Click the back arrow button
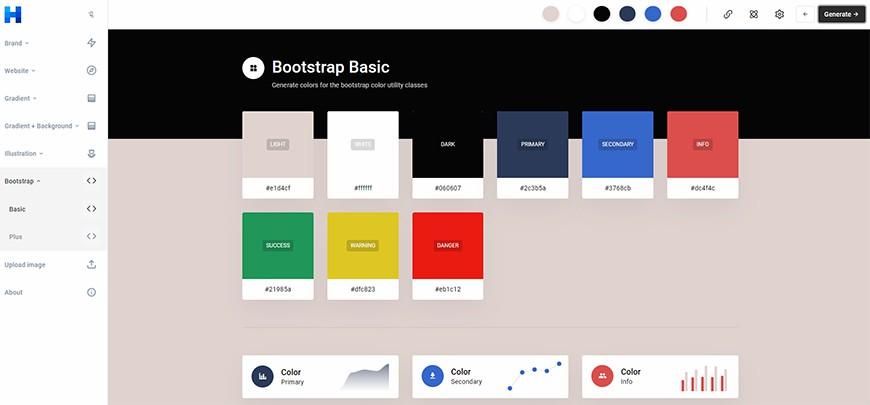 pyautogui.click(x=805, y=14)
